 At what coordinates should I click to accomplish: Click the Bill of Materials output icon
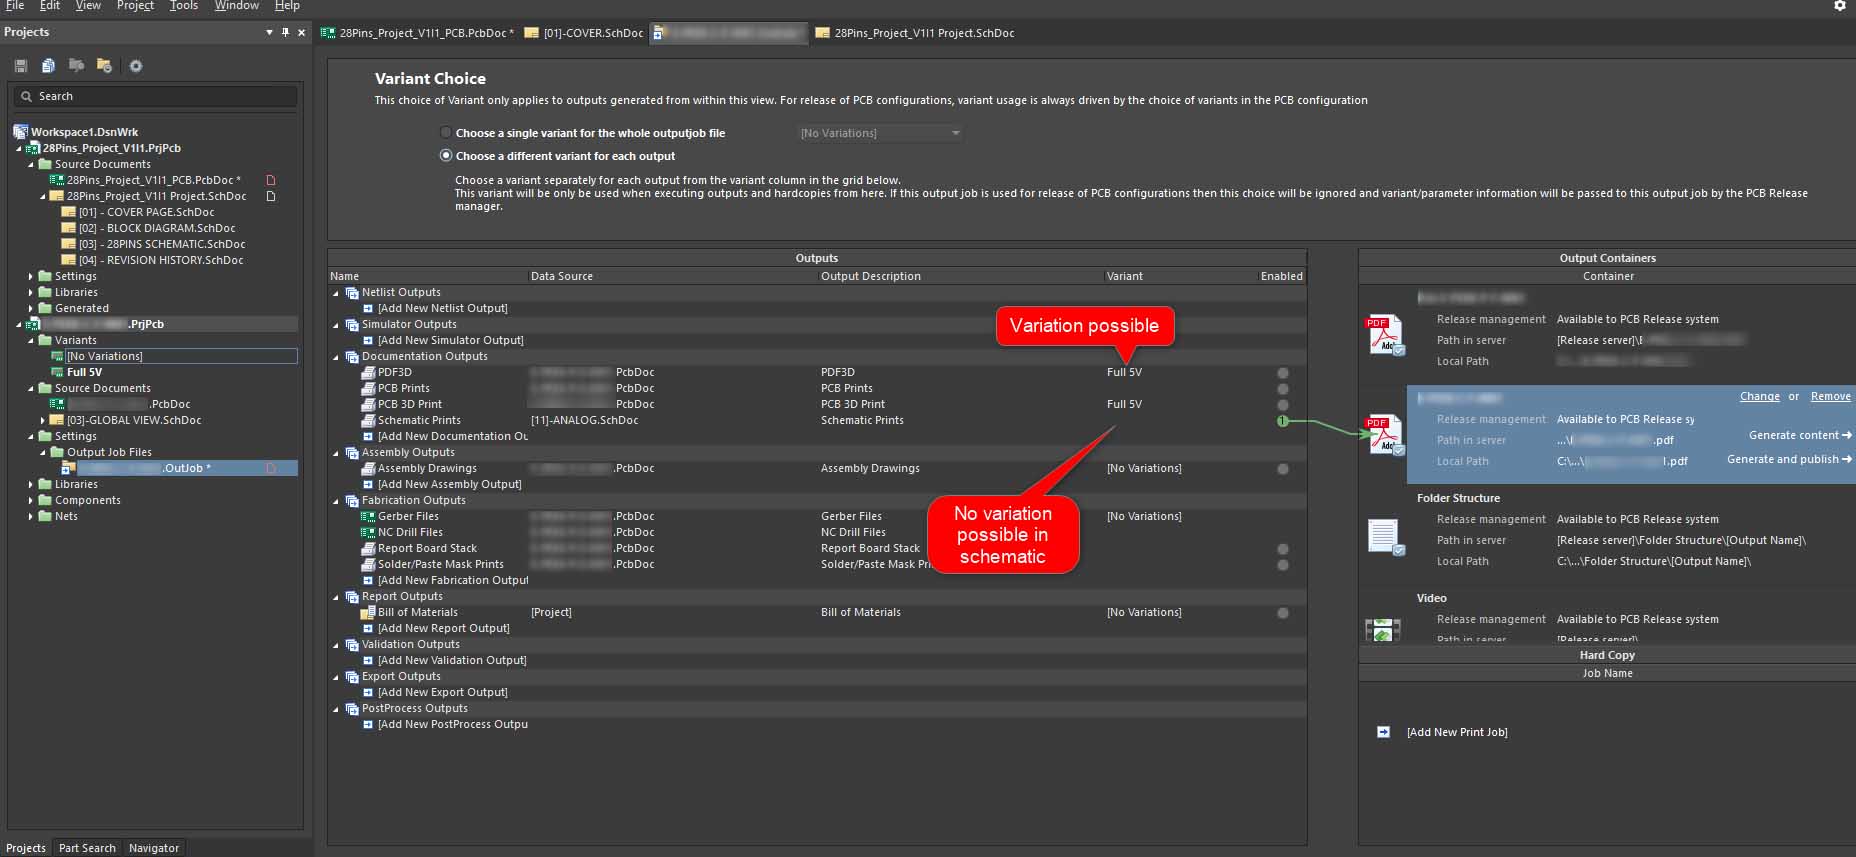point(368,612)
